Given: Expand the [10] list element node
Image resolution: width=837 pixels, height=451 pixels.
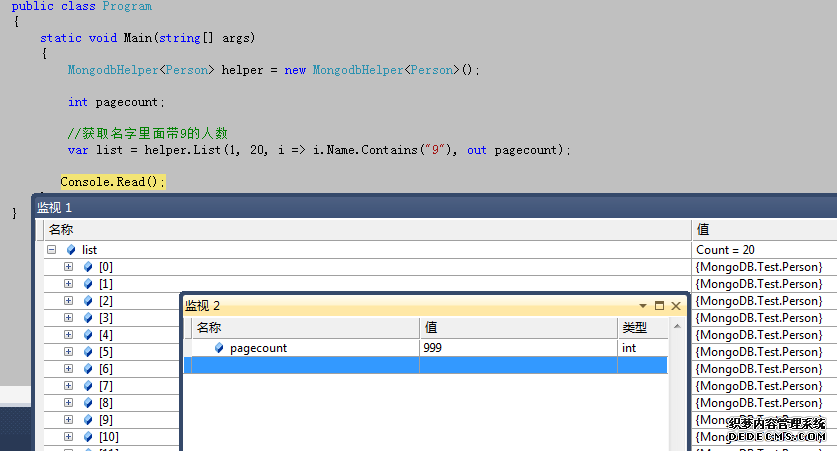Looking at the screenshot, I should (x=68, y=437).
